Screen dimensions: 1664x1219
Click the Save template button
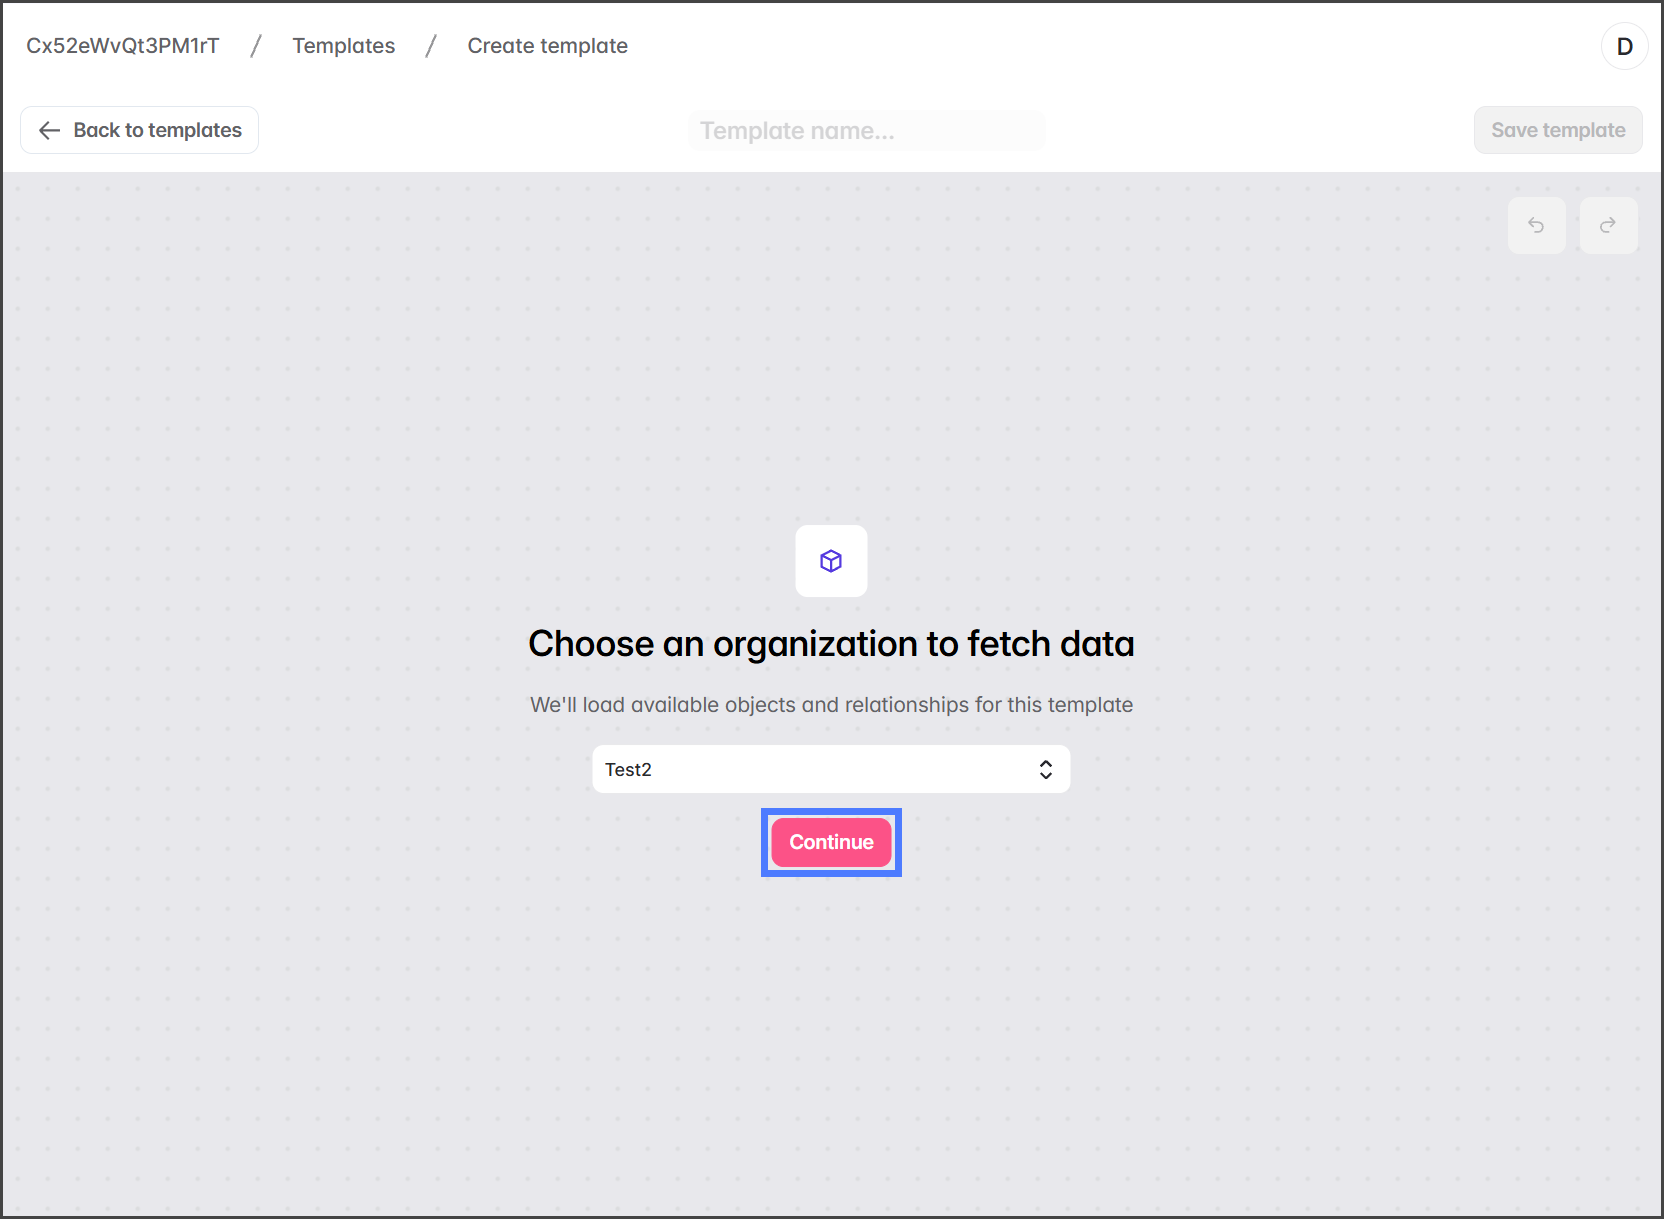pyautogui.click(x=1557, y=130)
